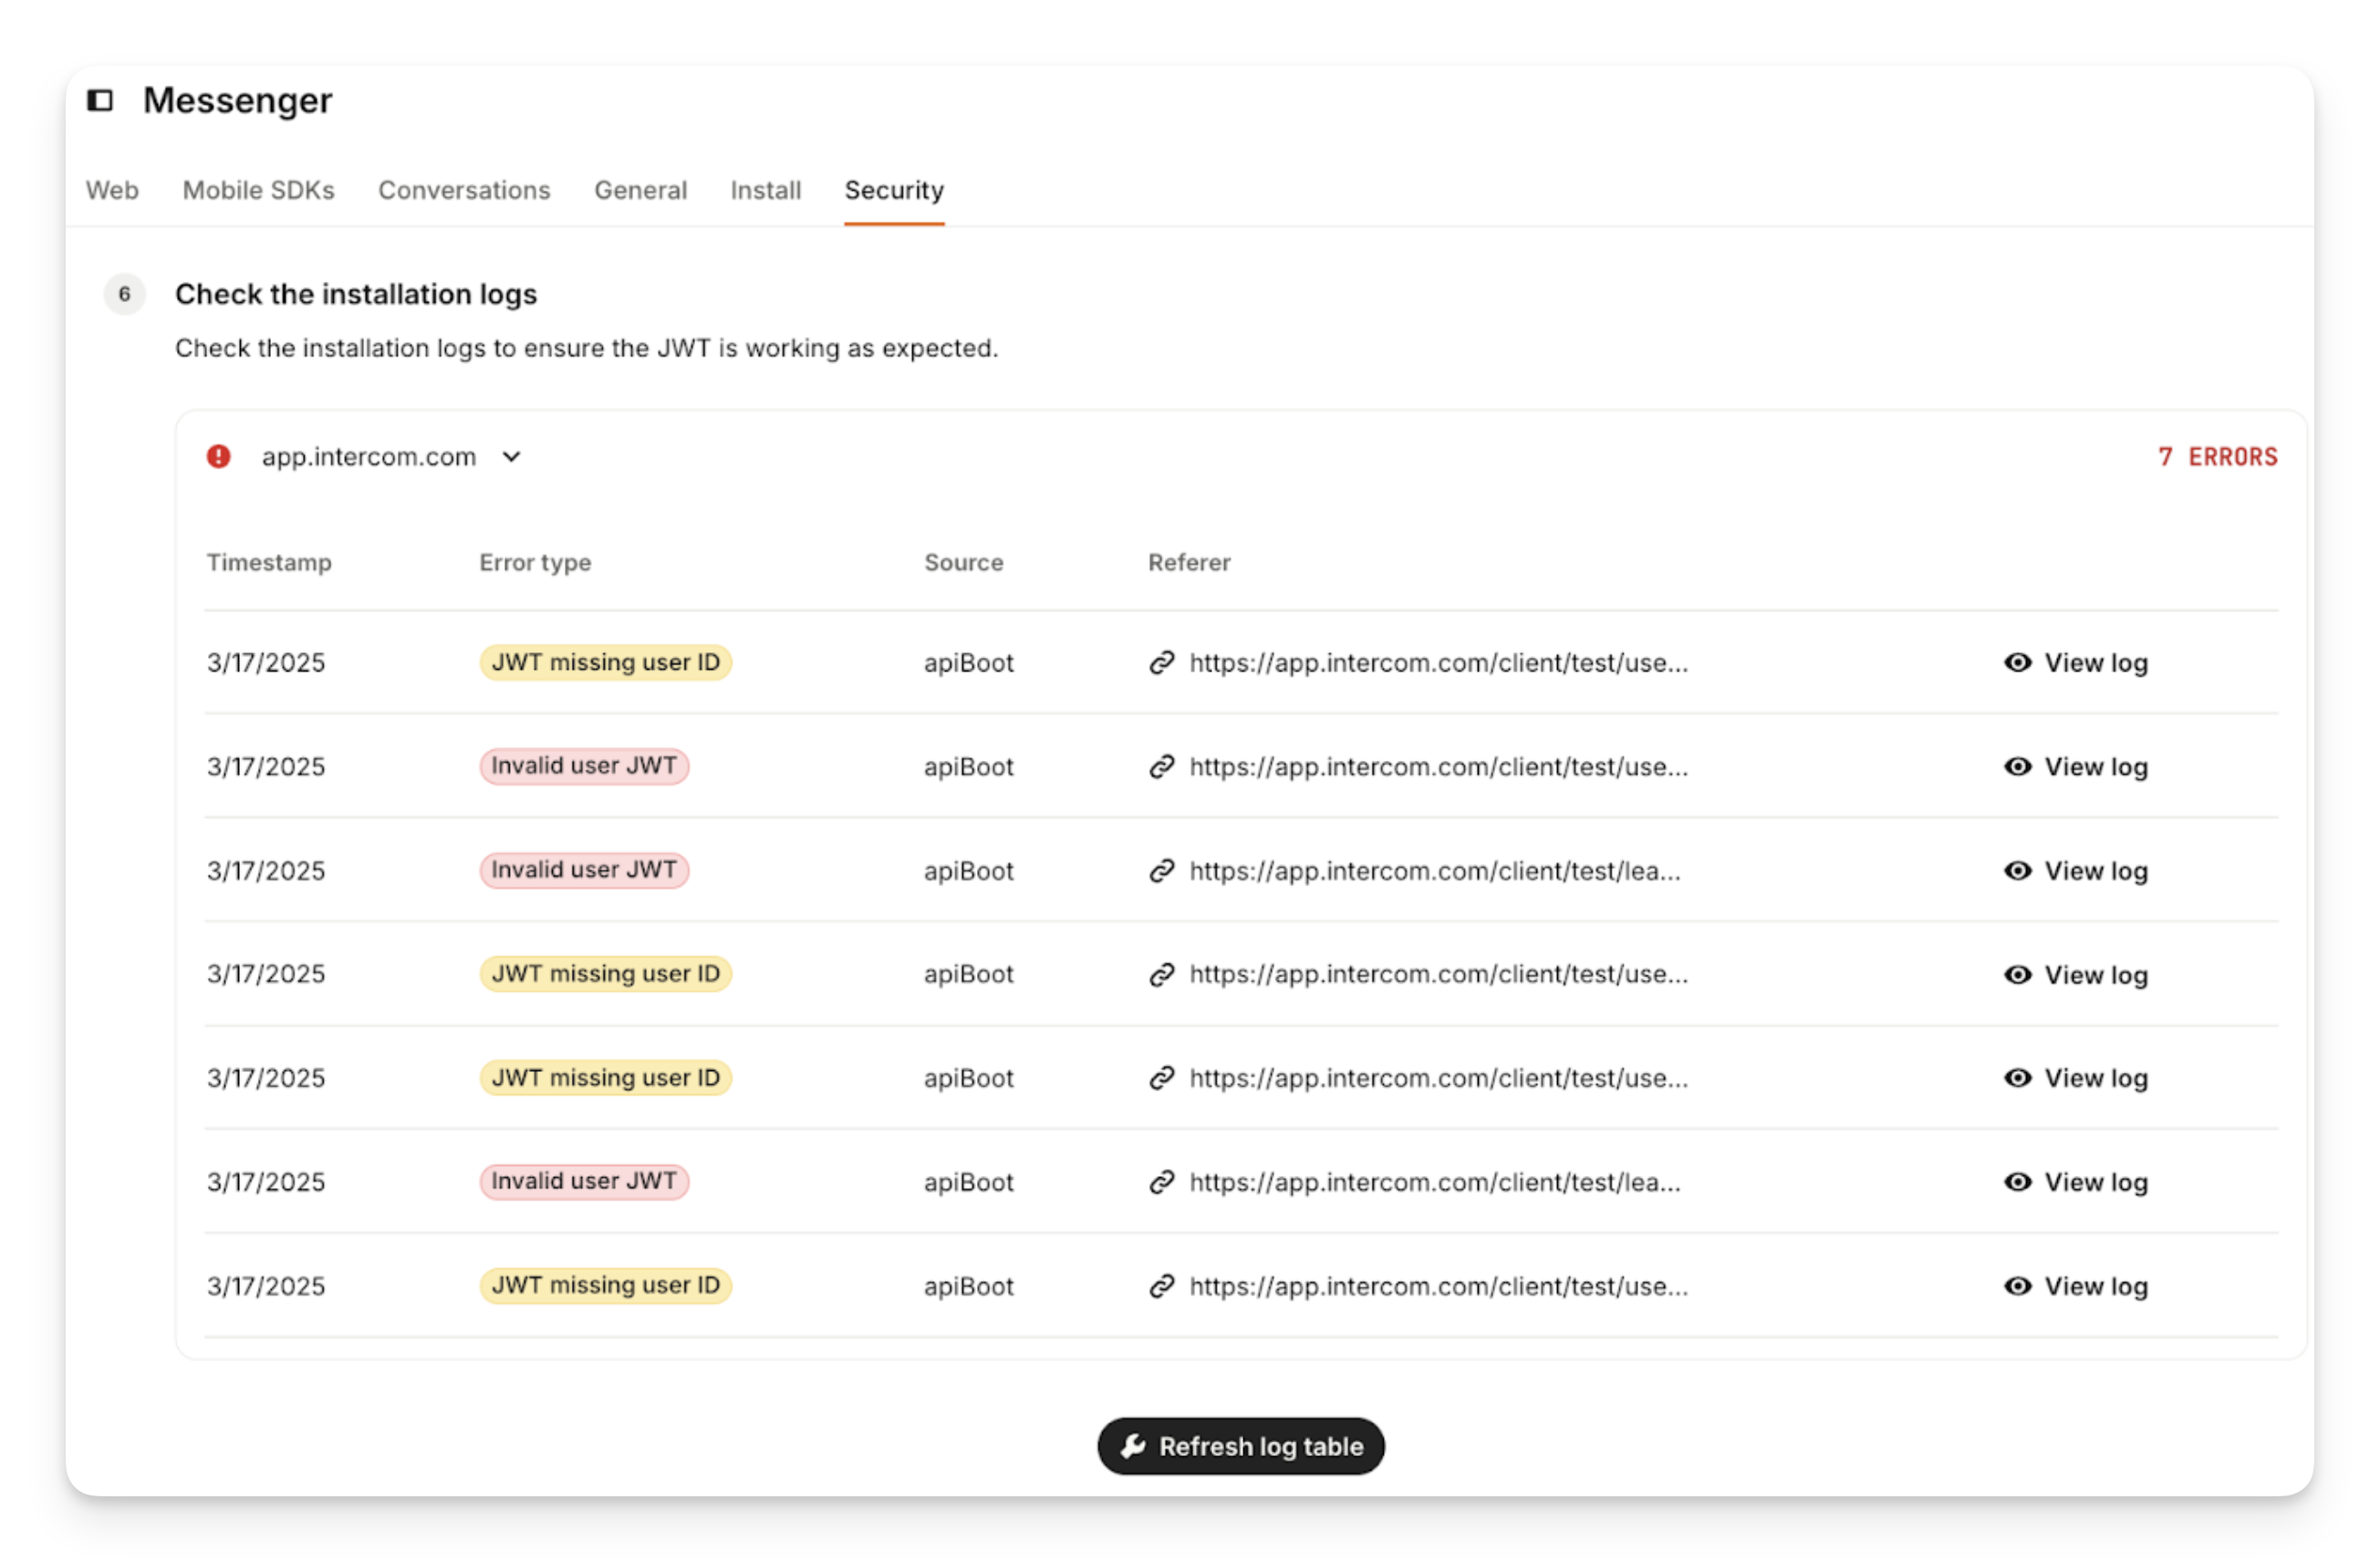Open View log for first row
Image resolution: width=2380 pixels, height=1562 pixels.
2095,663
